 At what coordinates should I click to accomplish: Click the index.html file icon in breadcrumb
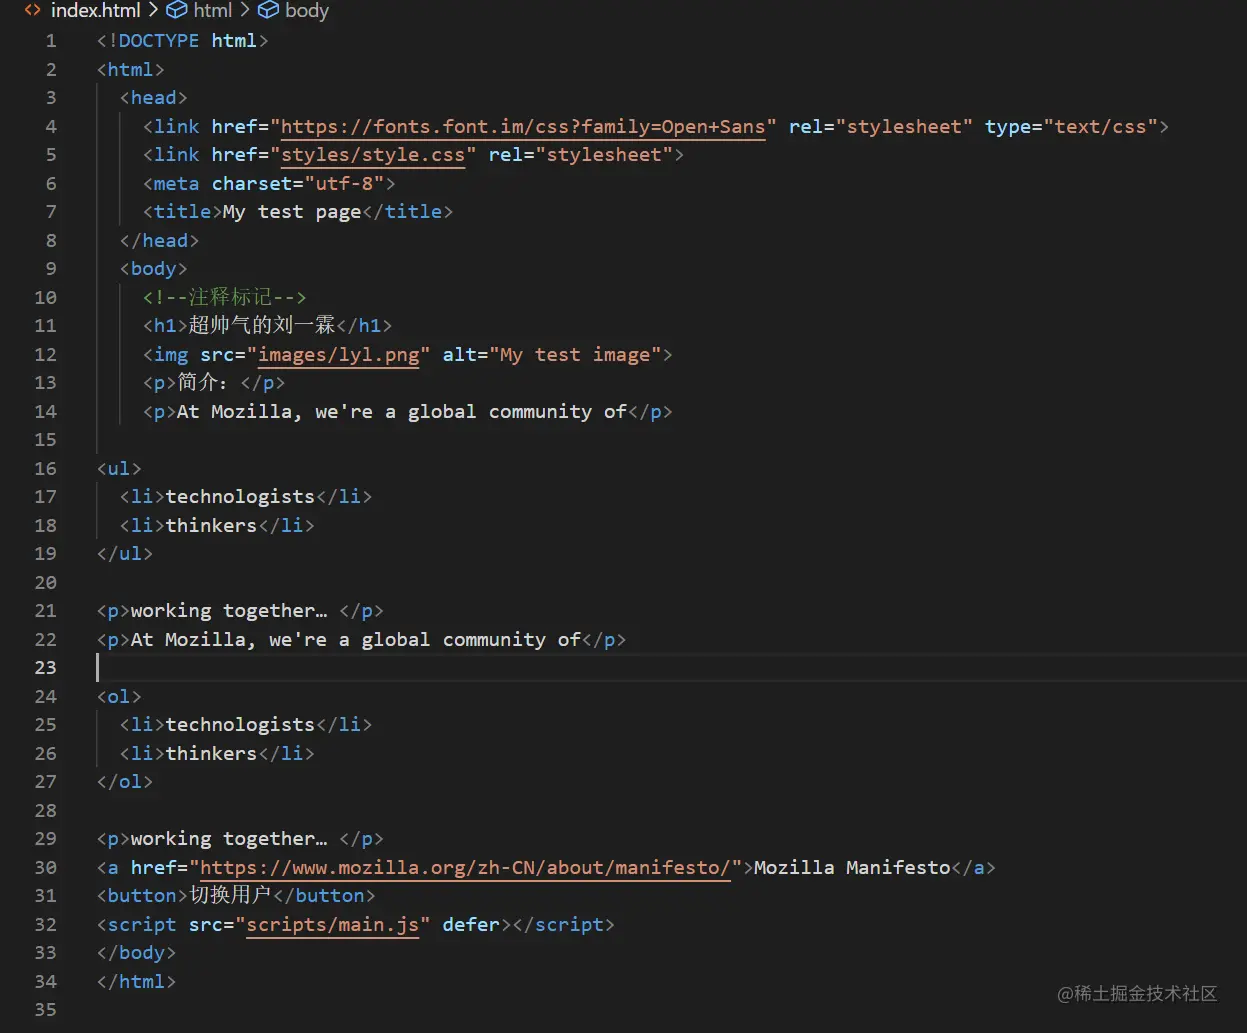pos(33,11)
